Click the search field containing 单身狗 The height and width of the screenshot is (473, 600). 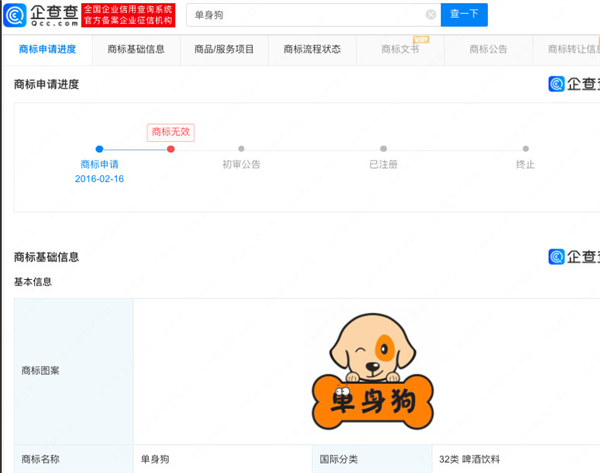coord(310,15)
